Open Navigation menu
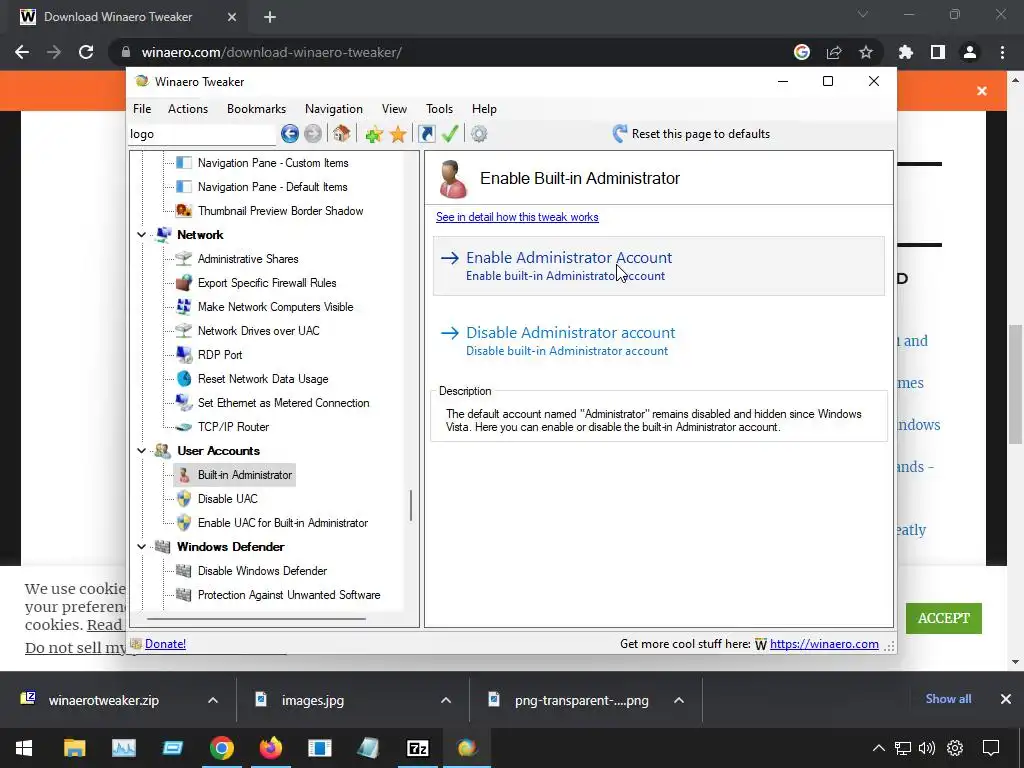Viewport: 1024px width, 768px height. pyautogui.click(x=334, y=109)
